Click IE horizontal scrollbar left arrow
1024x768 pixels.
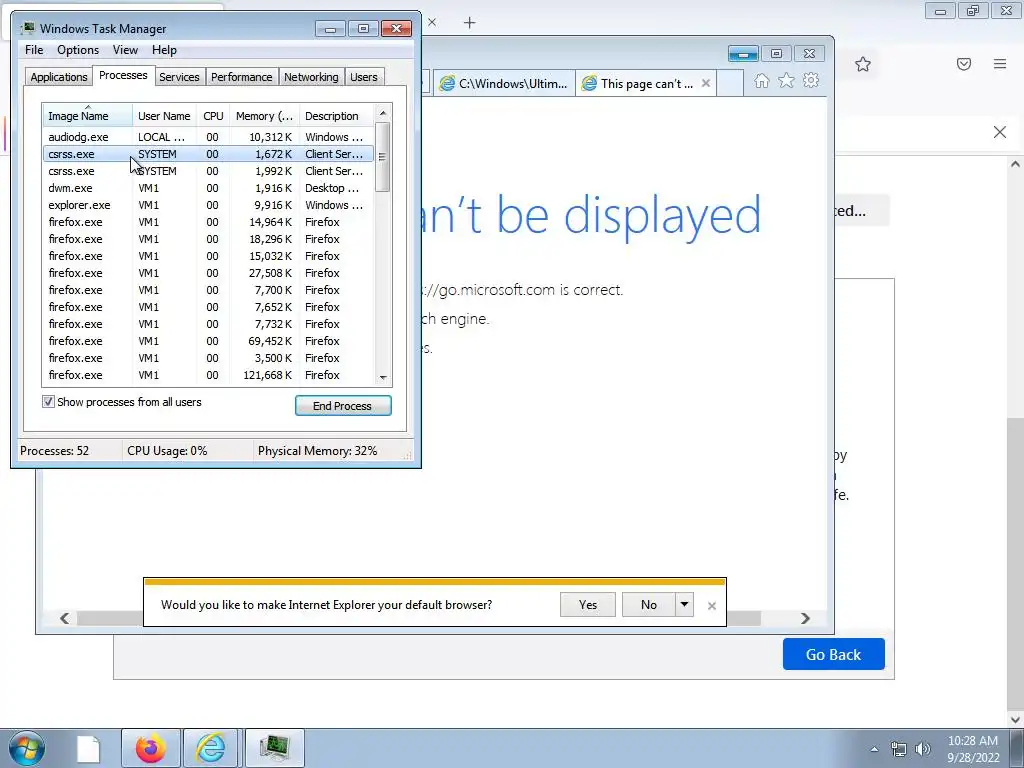point(64,618)
